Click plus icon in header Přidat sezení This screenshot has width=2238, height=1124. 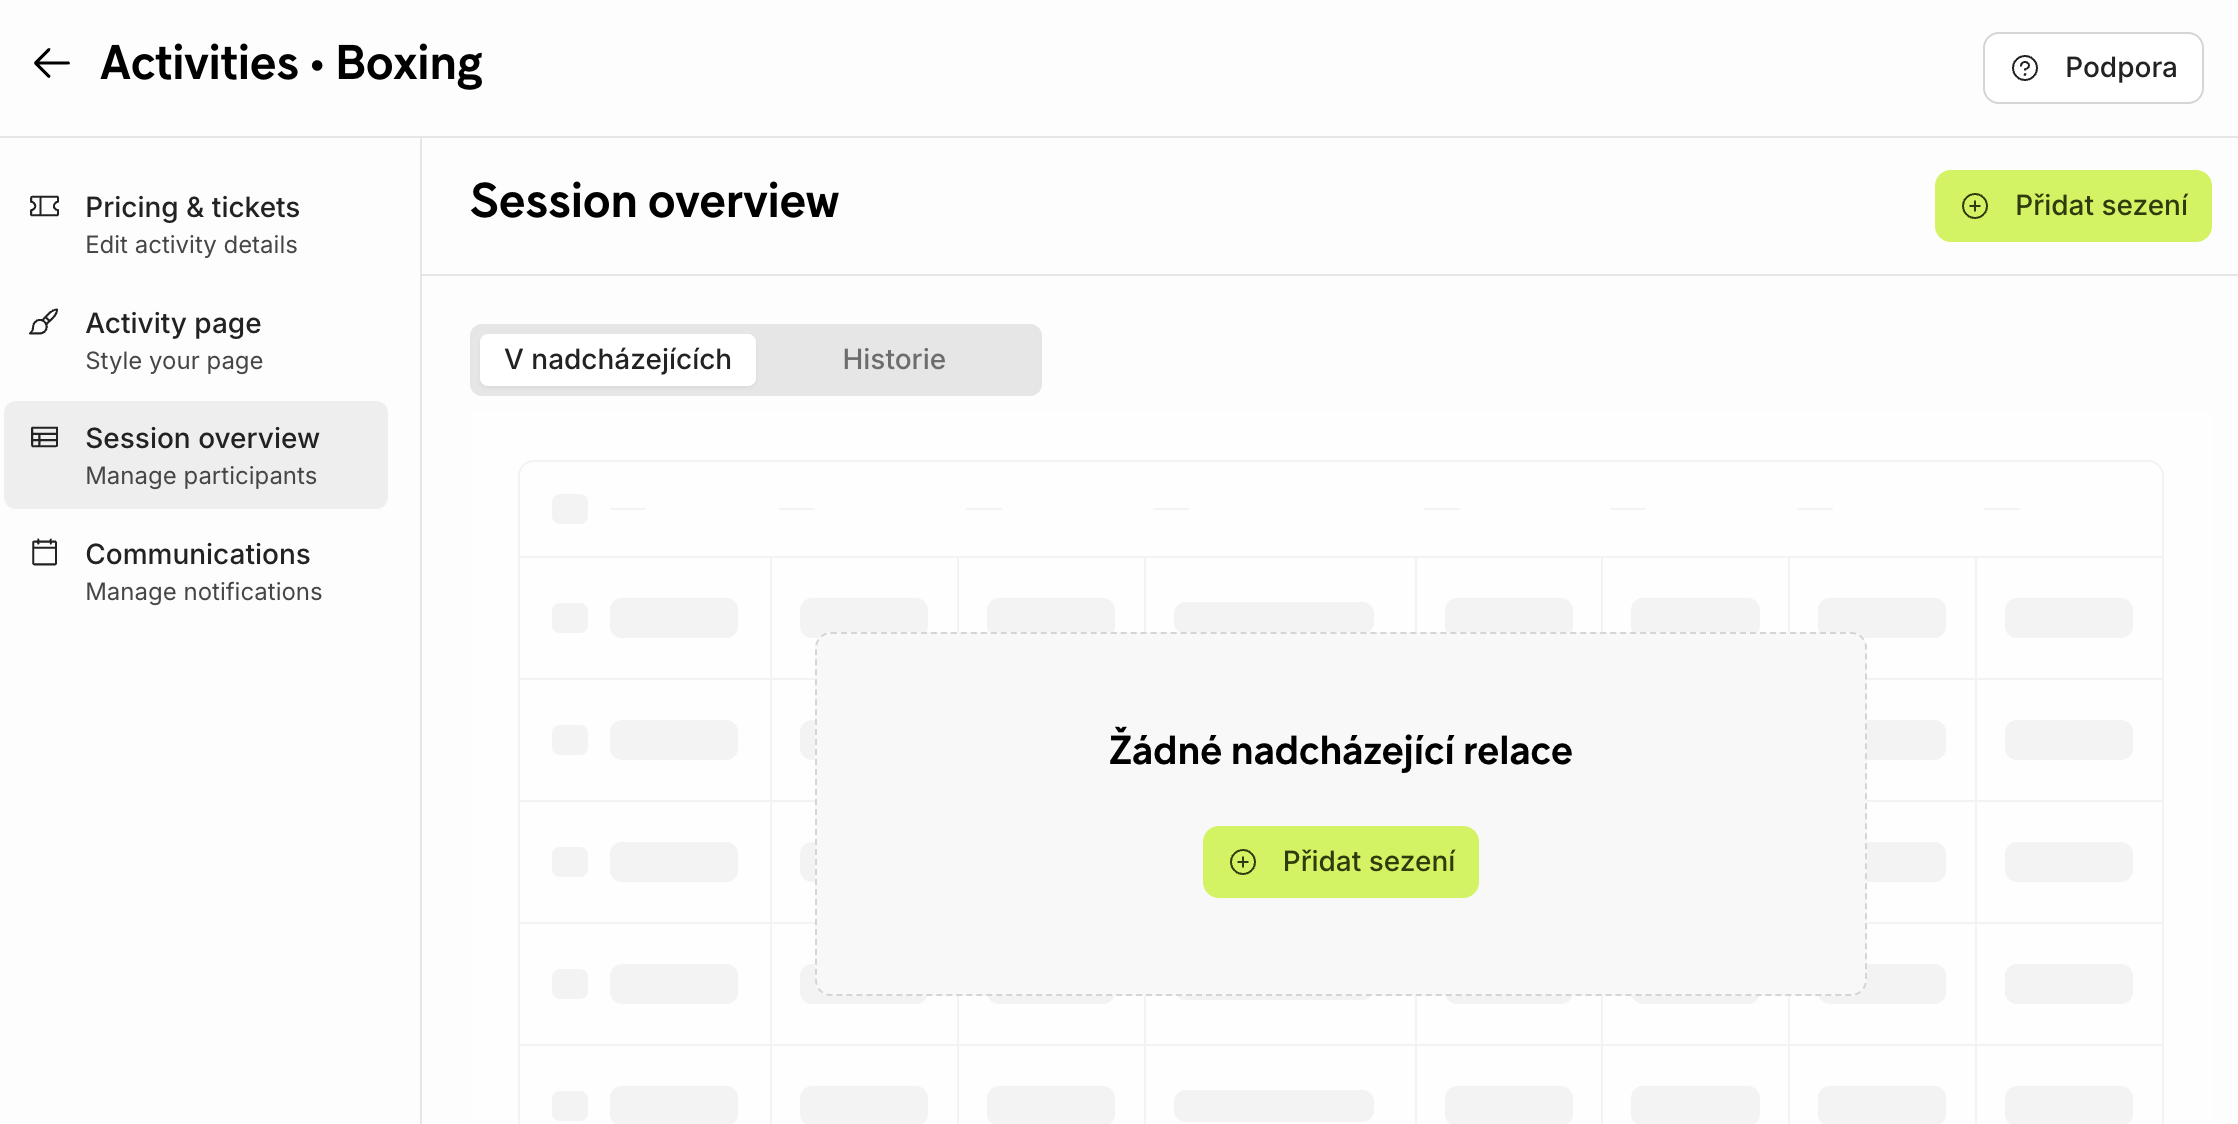tap(1975, 206)
